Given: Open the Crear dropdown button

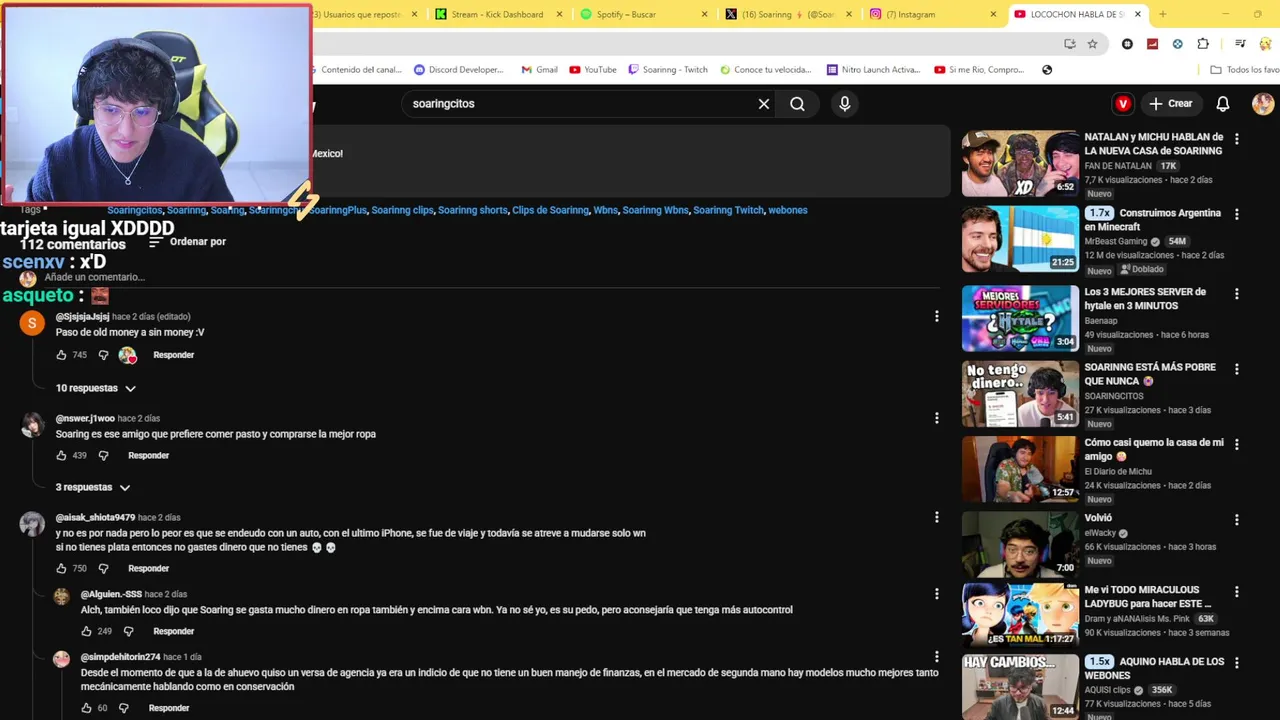Looking at the screenshot, I should point(1171,104).
